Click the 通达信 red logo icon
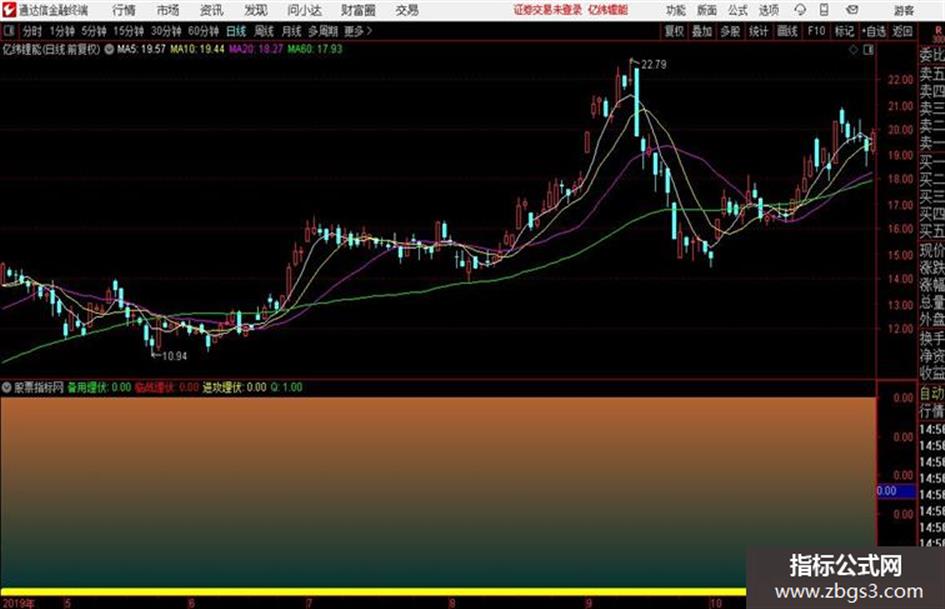945x609 pixels. (x=9, y=10)
